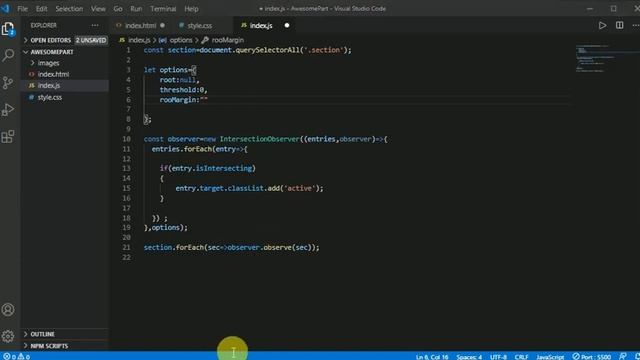Open the Extensions view
Image resolution: width=640 pixels, height=360 pixels.
click(x=8, y=137)
